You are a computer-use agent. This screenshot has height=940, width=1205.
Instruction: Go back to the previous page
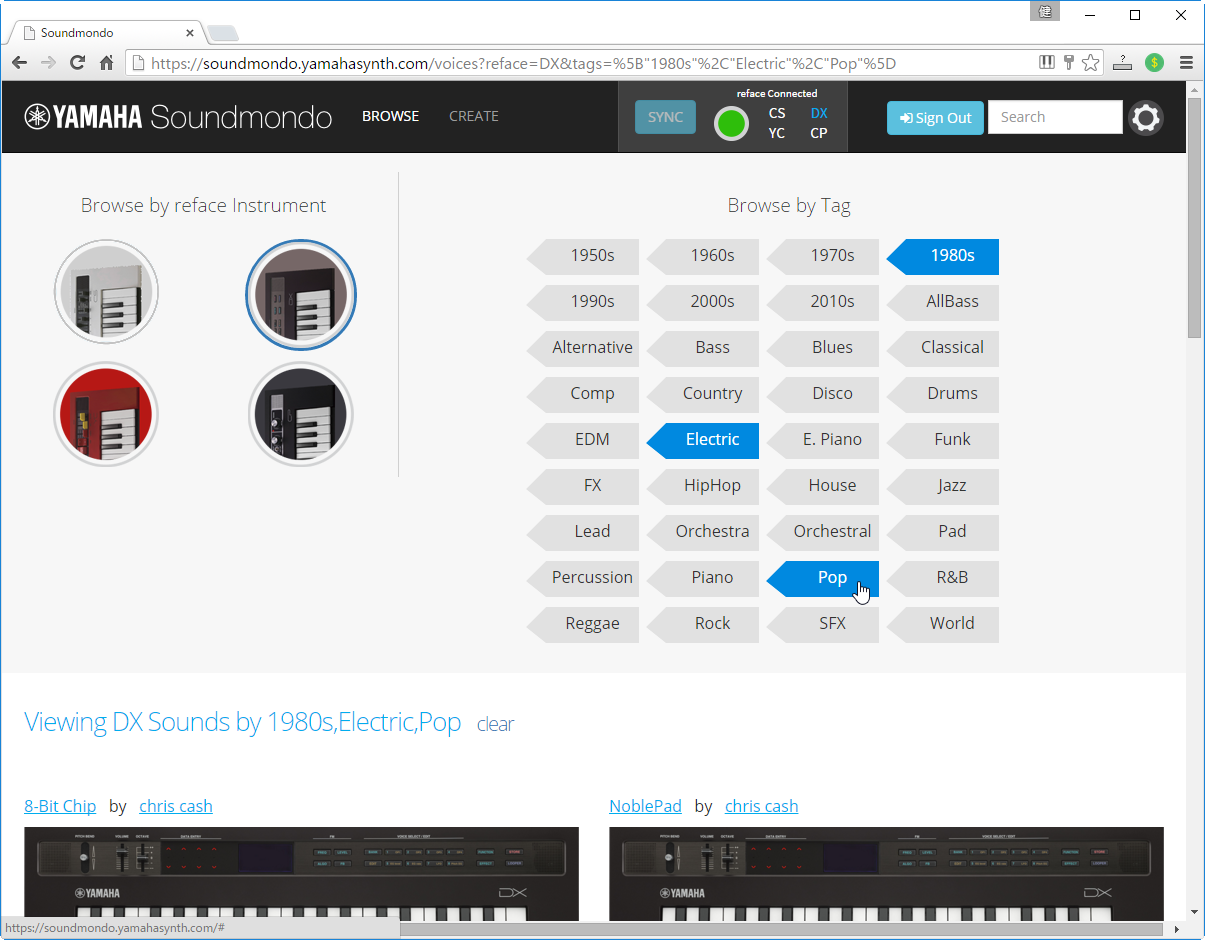click(x=19, y=63)
